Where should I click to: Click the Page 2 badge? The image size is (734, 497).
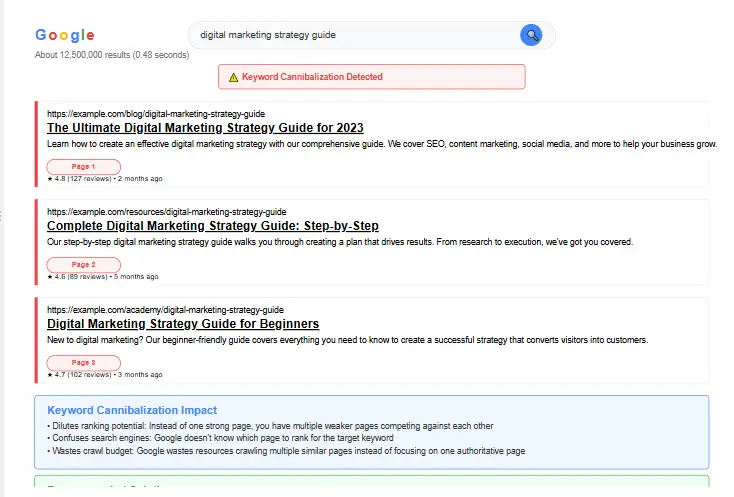83,264
